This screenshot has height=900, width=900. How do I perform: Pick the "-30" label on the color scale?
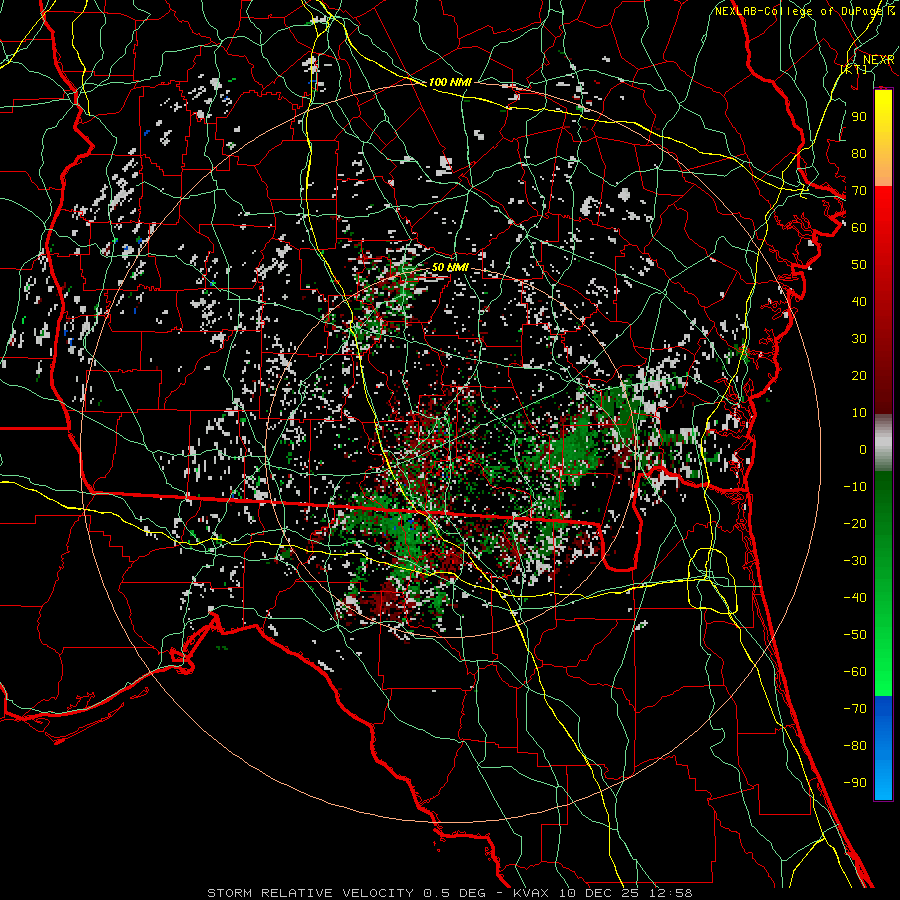(x=855, y=561)
